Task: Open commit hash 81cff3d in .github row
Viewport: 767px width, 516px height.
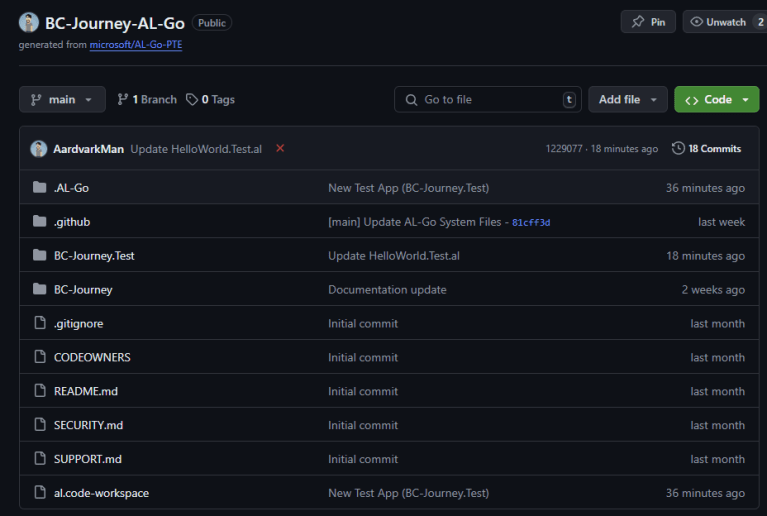Action: pos(531,223)
